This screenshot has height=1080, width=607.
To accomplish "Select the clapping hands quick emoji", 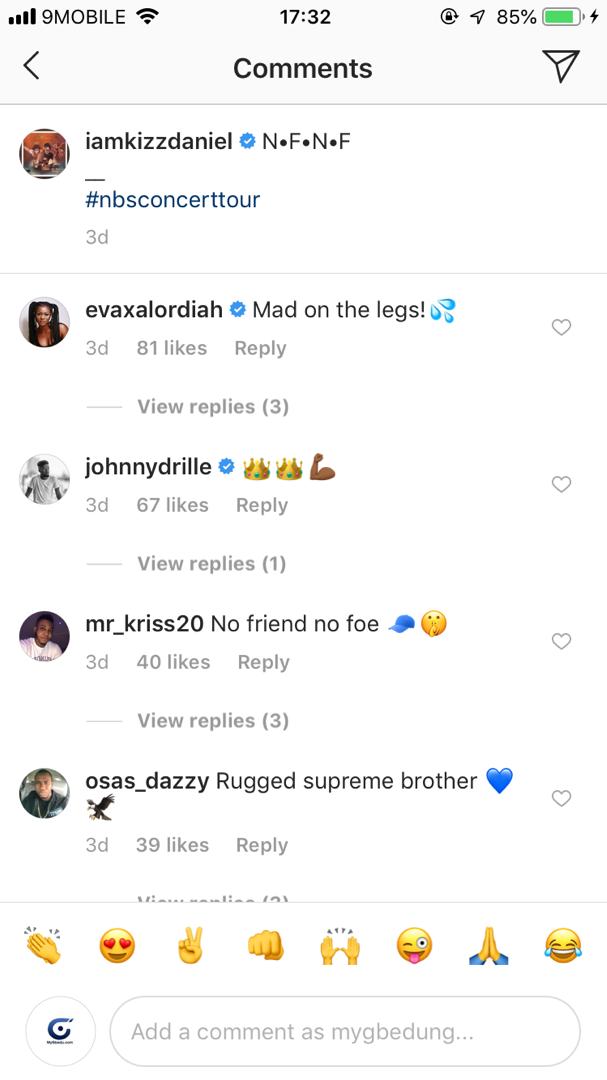I will pyautogui.click(x=41, y=944).
